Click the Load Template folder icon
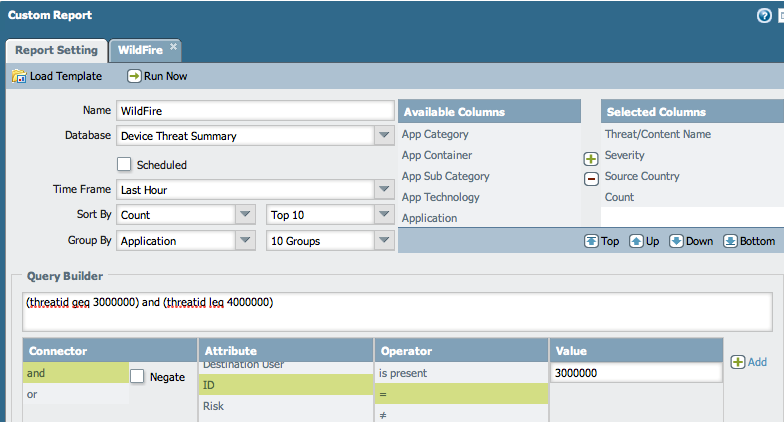This screenshot has width=784, height=422. click(x=18, y=76)
